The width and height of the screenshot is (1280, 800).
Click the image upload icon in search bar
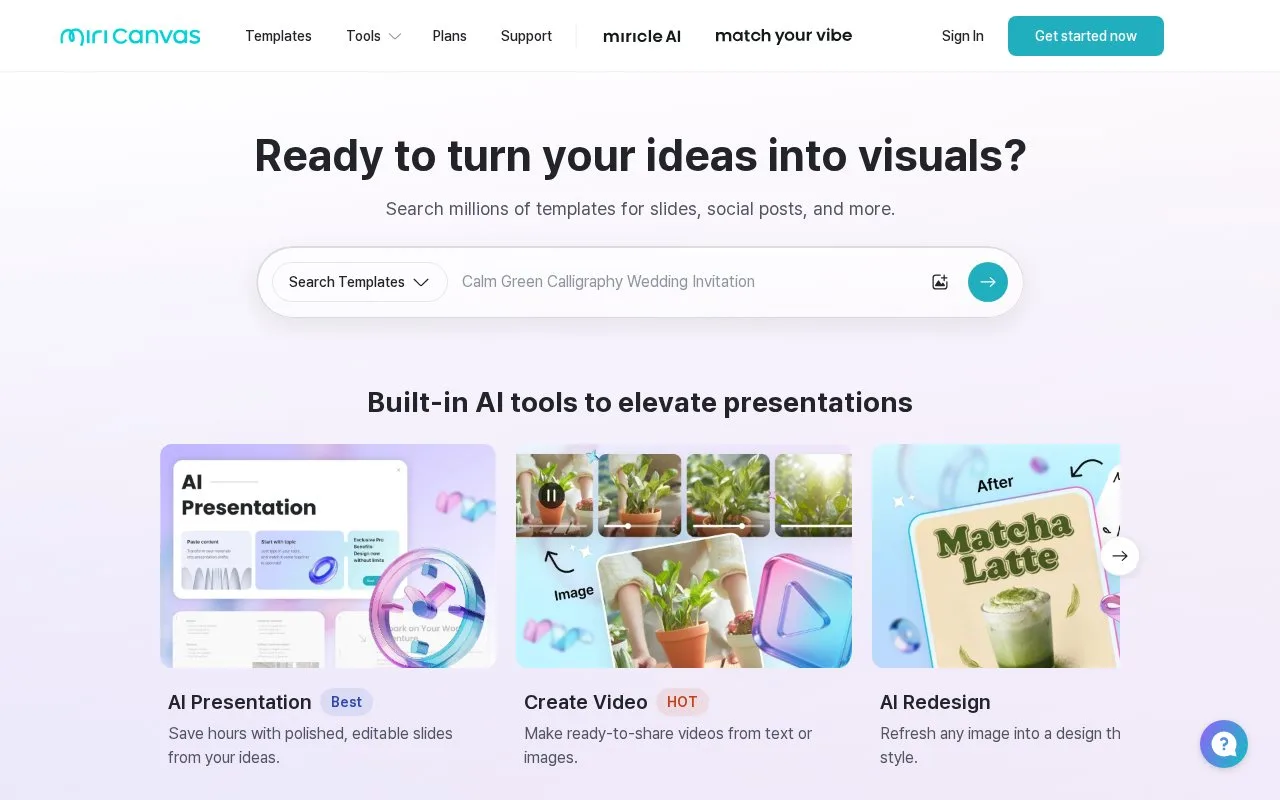pos(940,282)
